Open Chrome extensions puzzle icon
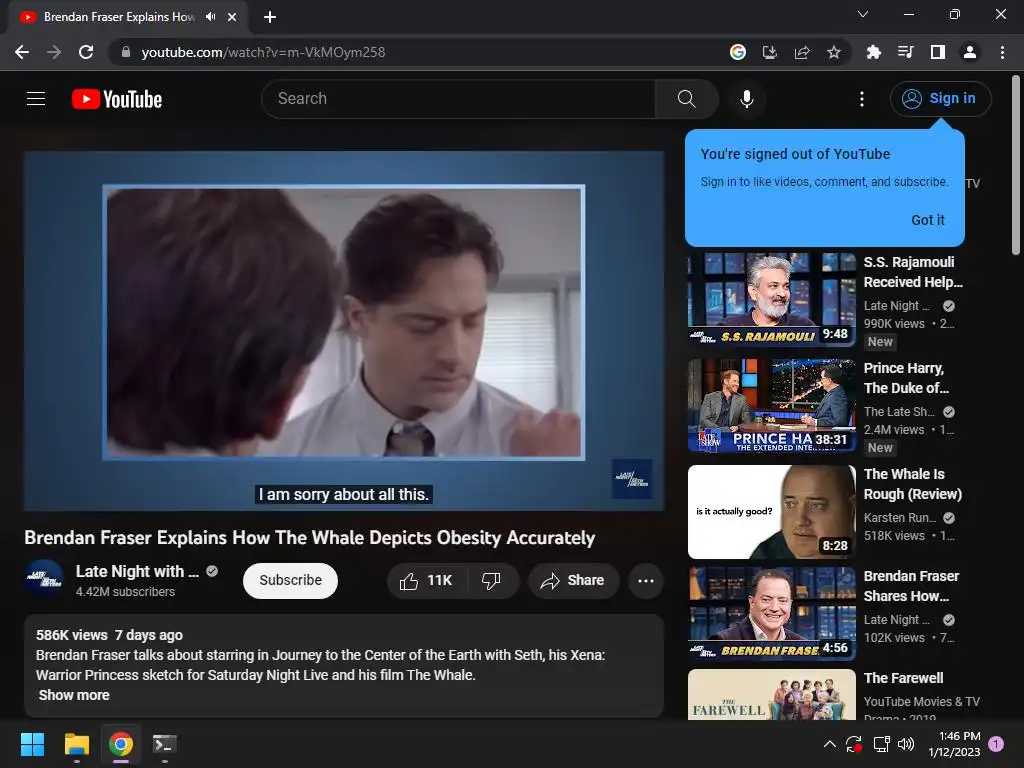1024x768 pixels. tap(873, 52)
